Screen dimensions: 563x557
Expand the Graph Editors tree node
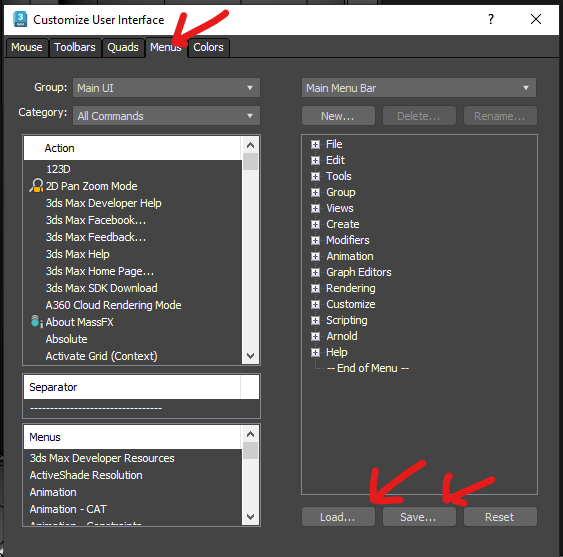(315, 272)
